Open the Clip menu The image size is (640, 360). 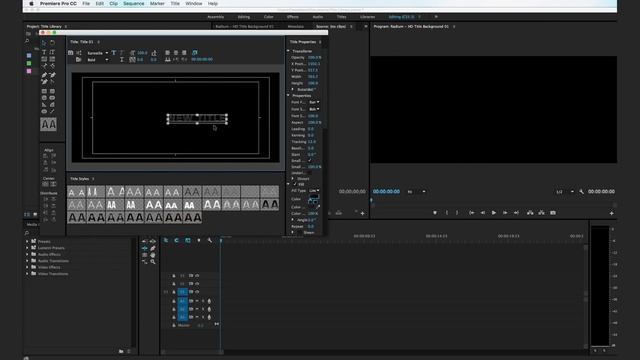(x=113, y=4)
